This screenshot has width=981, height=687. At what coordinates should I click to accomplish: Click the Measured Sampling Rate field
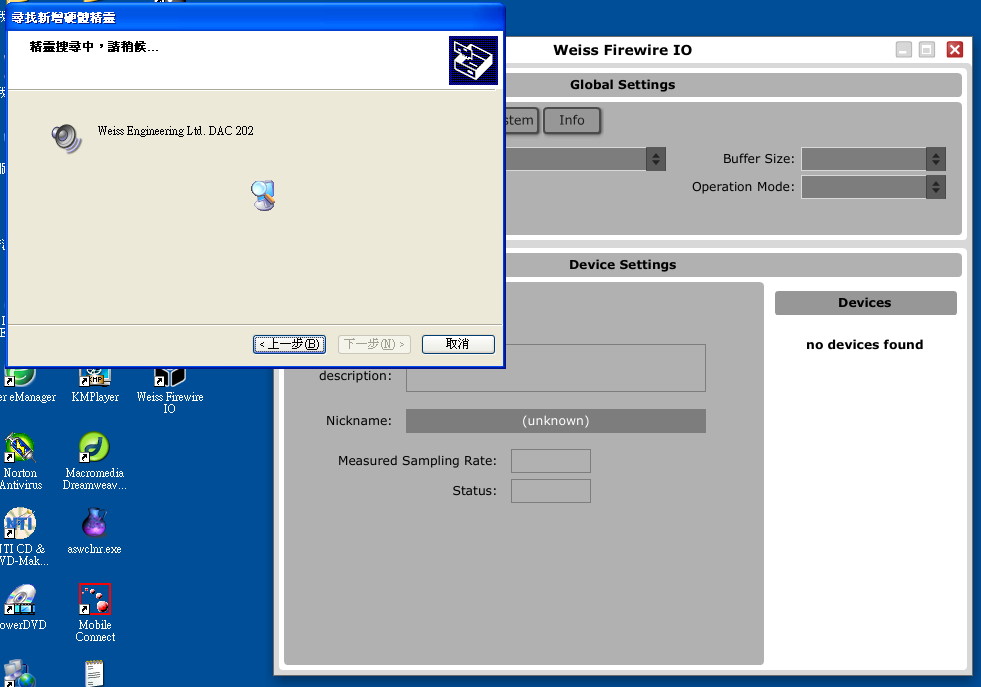[551, 461]
